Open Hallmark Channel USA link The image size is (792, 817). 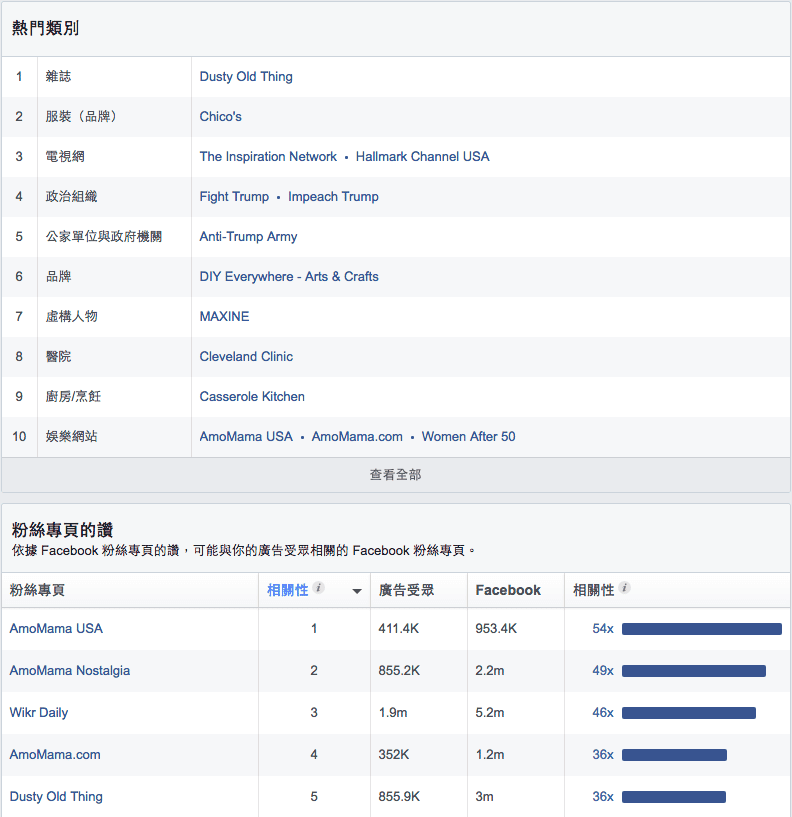[422, 157]
